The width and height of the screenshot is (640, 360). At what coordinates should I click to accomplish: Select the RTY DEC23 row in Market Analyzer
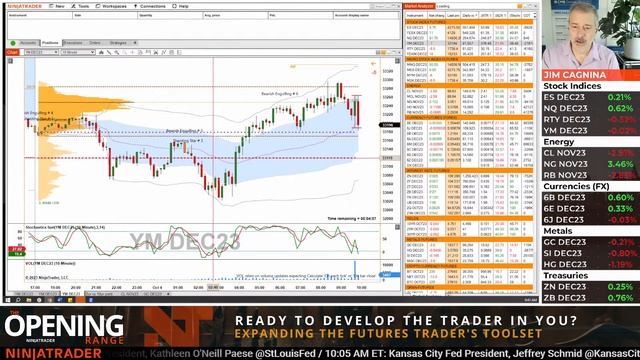pos(469,49)
